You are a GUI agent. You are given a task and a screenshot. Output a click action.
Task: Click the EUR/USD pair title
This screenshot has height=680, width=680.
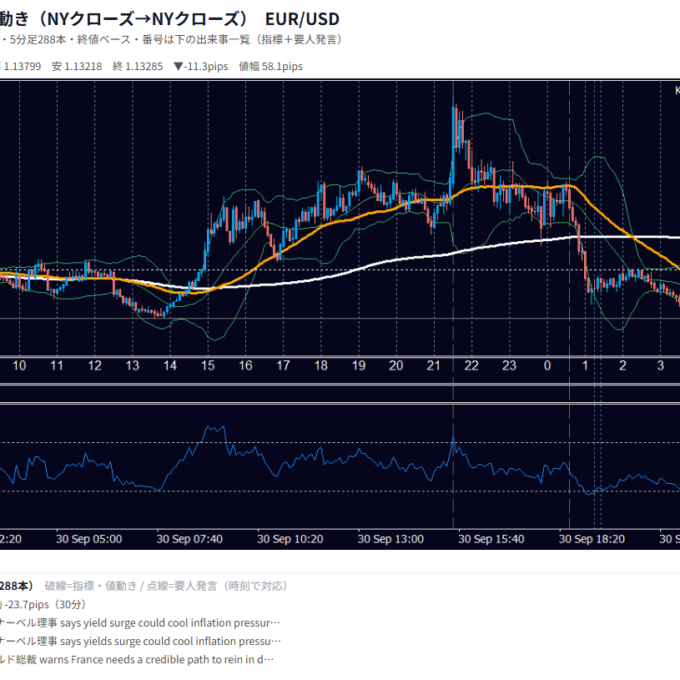302,19
